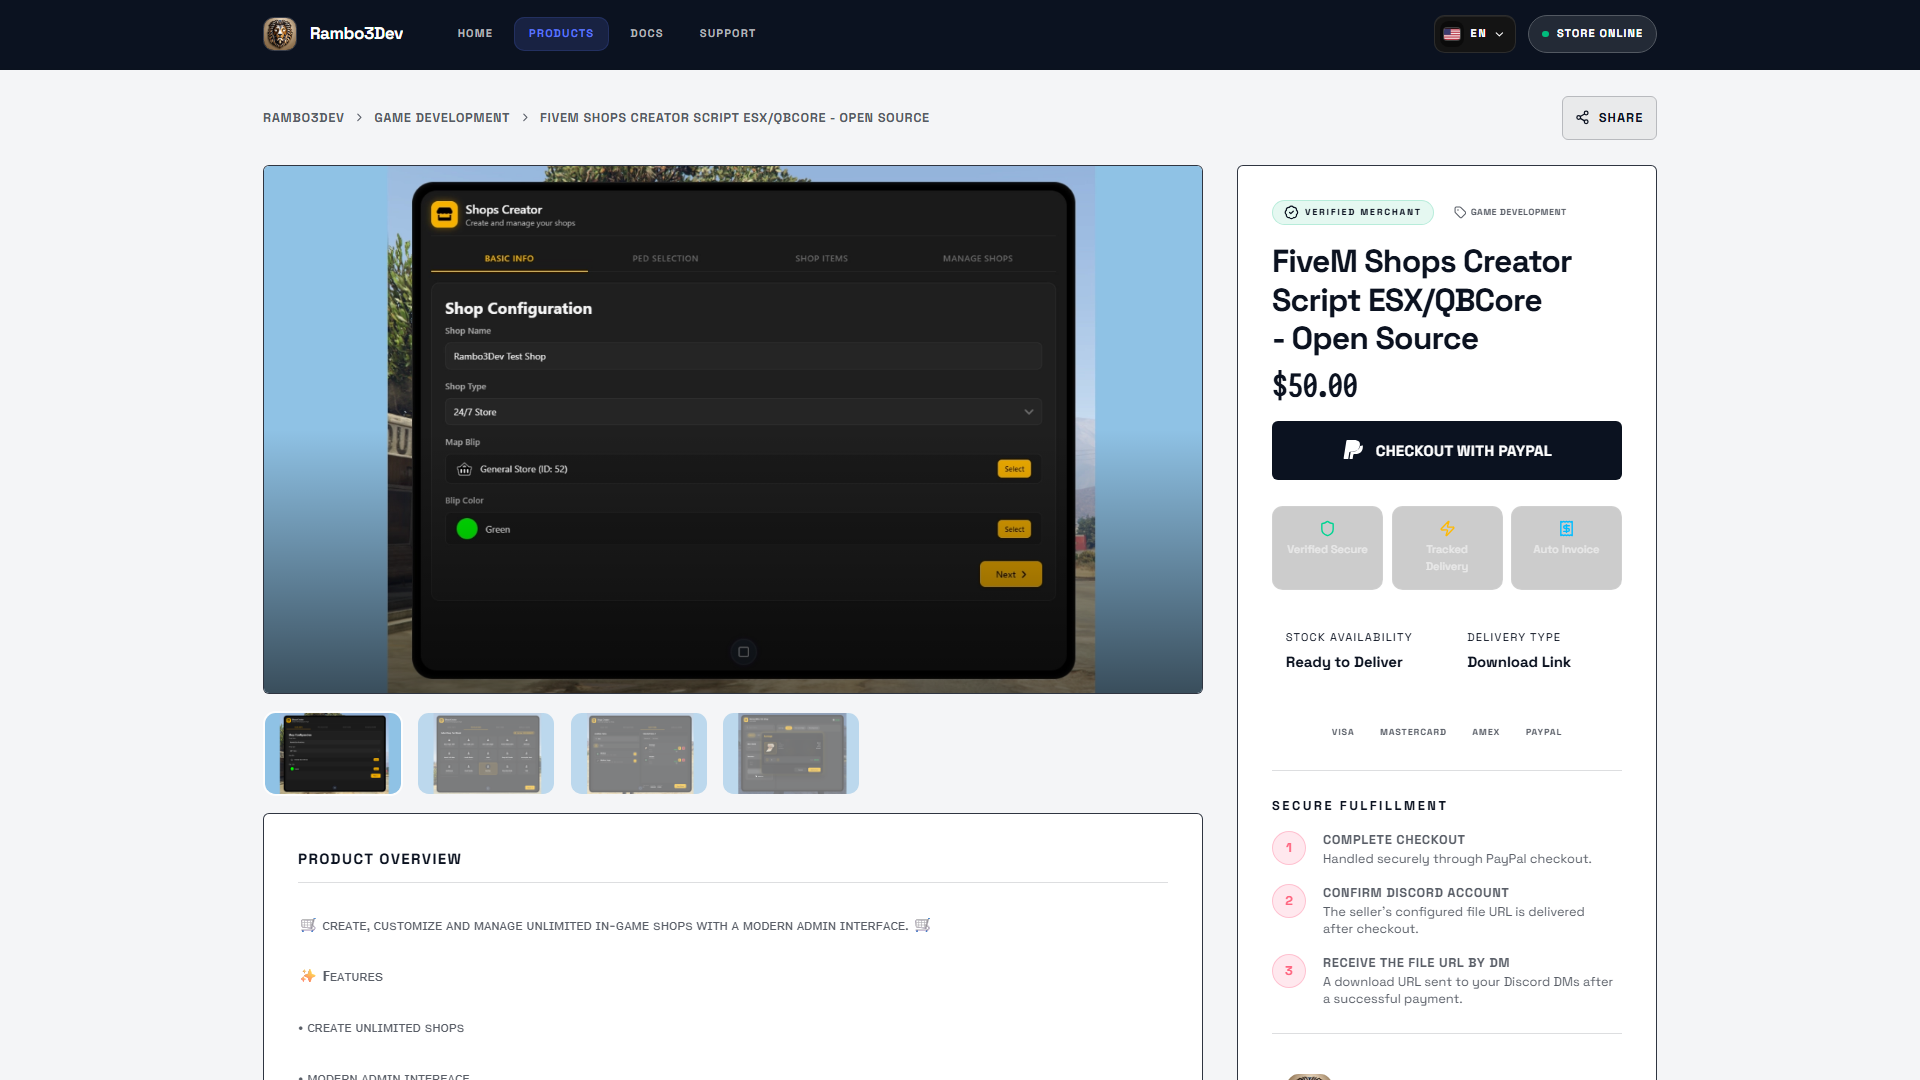Open the EN language dropdown

[x=1475, y=34]
